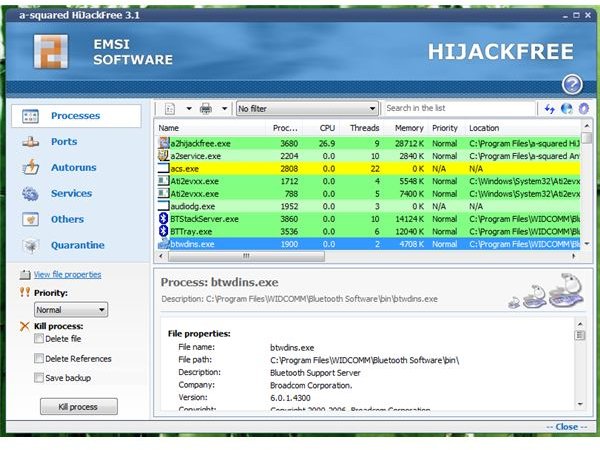Click the Kill process button
600x450 pixels.
[78, 407]
